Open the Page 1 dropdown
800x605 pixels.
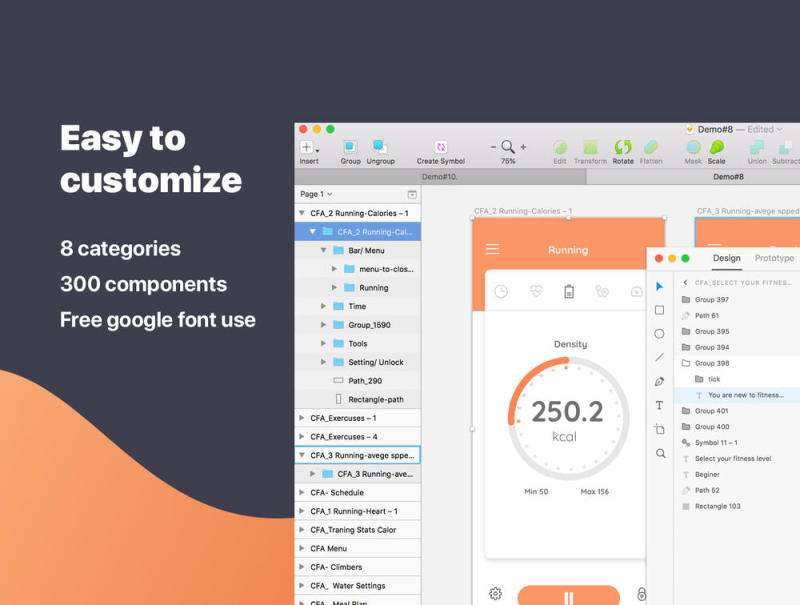click(x=316, y=194)
